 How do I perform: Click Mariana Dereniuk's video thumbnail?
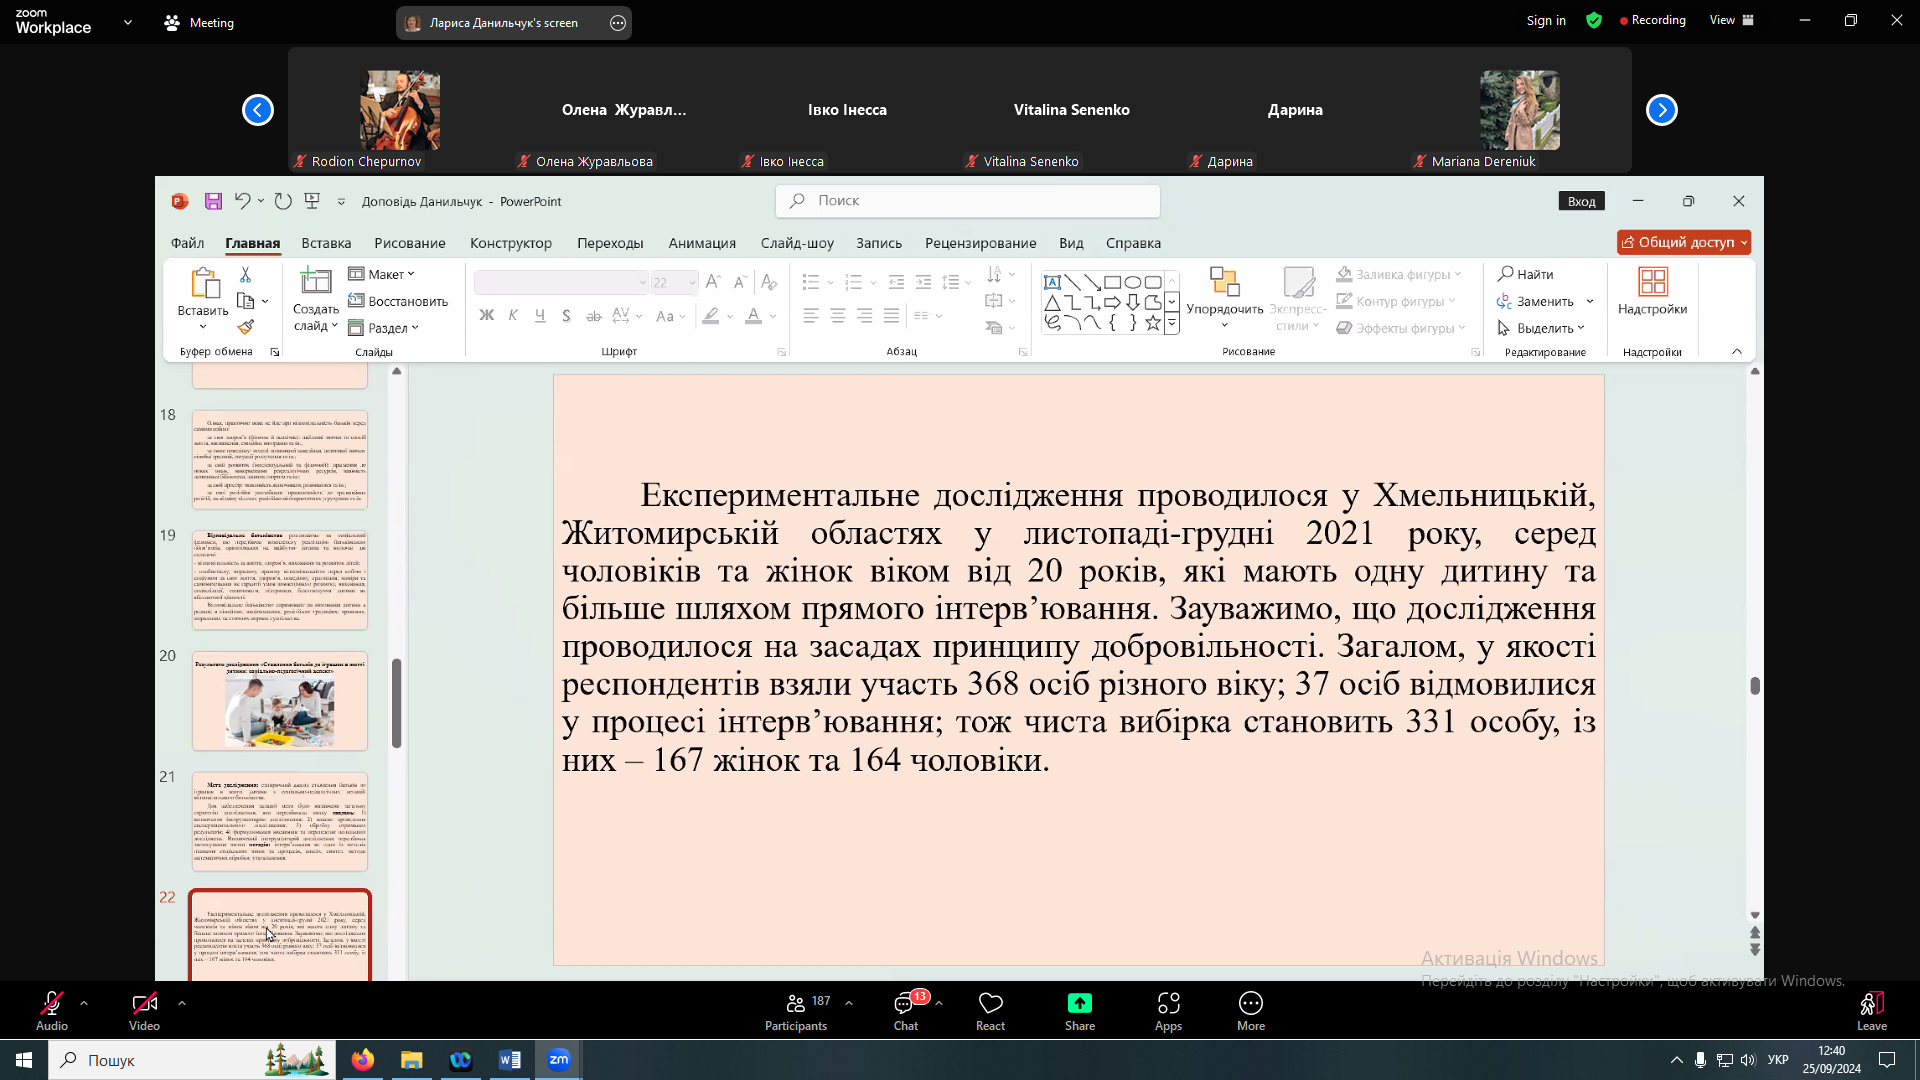1519,110
